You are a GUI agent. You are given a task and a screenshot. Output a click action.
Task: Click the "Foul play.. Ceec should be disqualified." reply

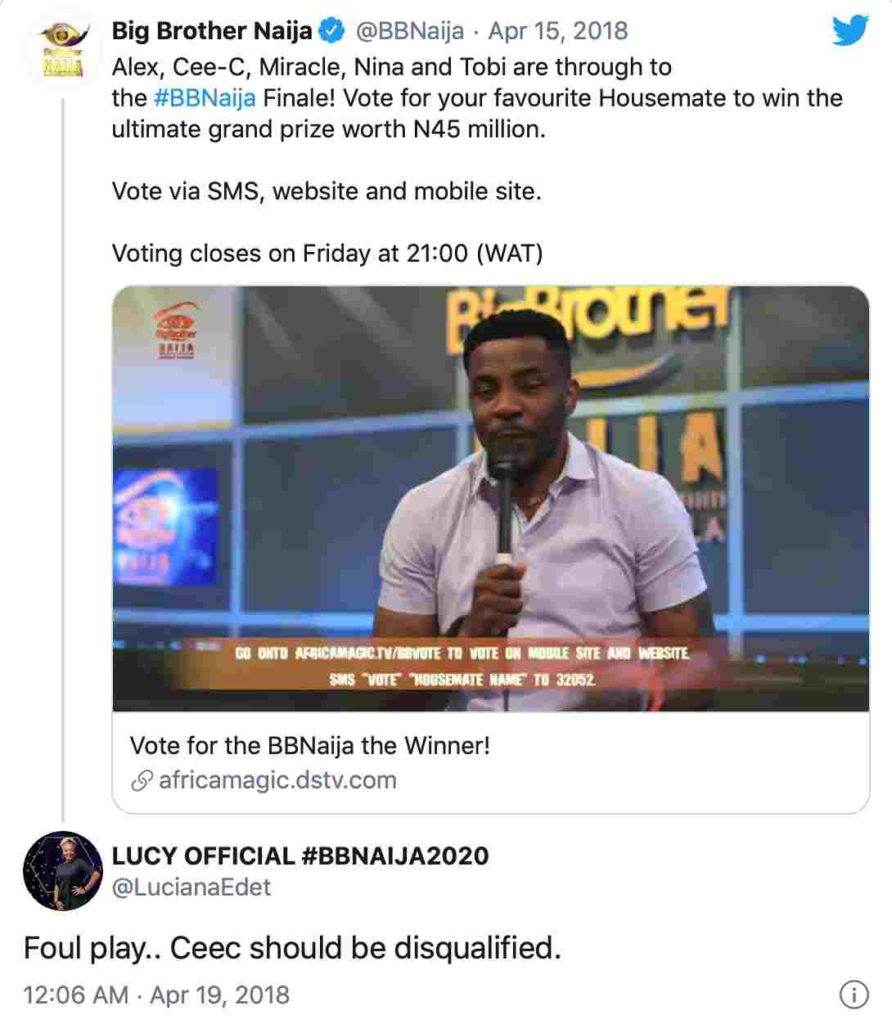coord(292,948)
